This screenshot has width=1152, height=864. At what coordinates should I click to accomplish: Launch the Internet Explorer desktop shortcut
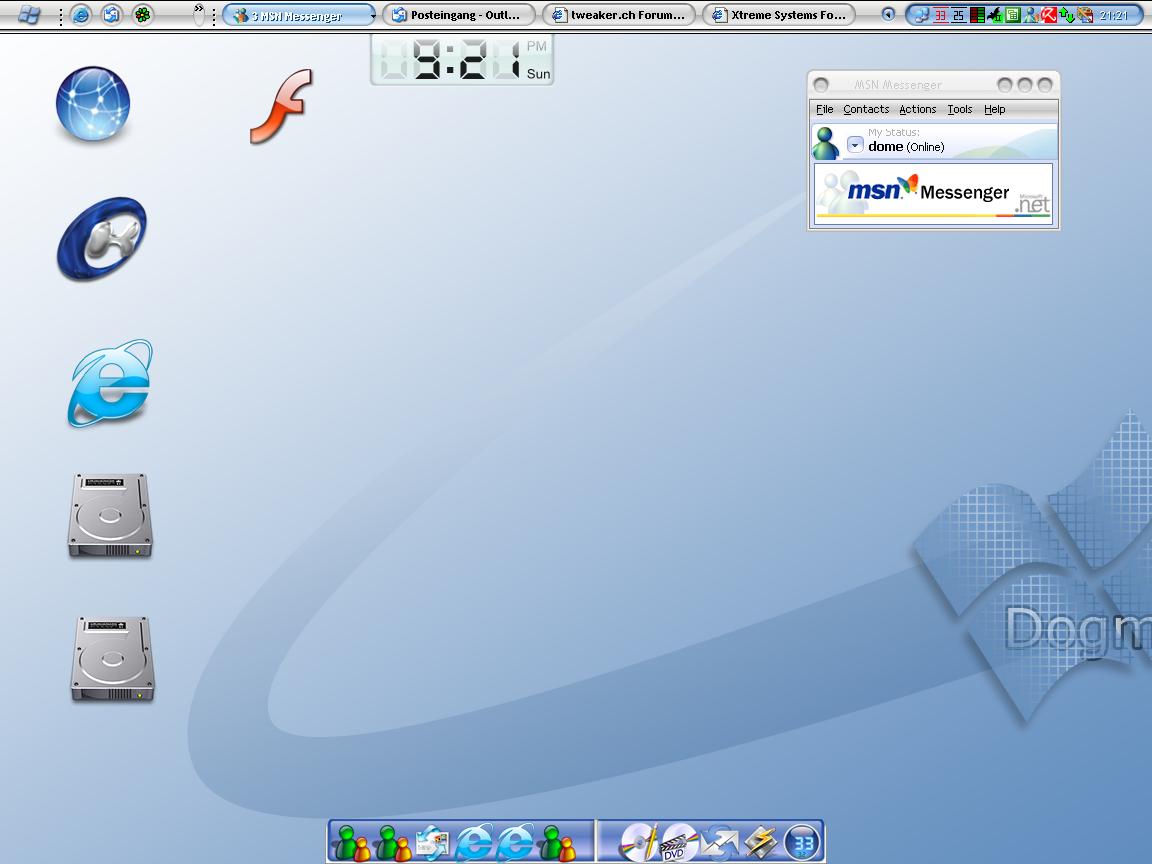pos(110,383)
